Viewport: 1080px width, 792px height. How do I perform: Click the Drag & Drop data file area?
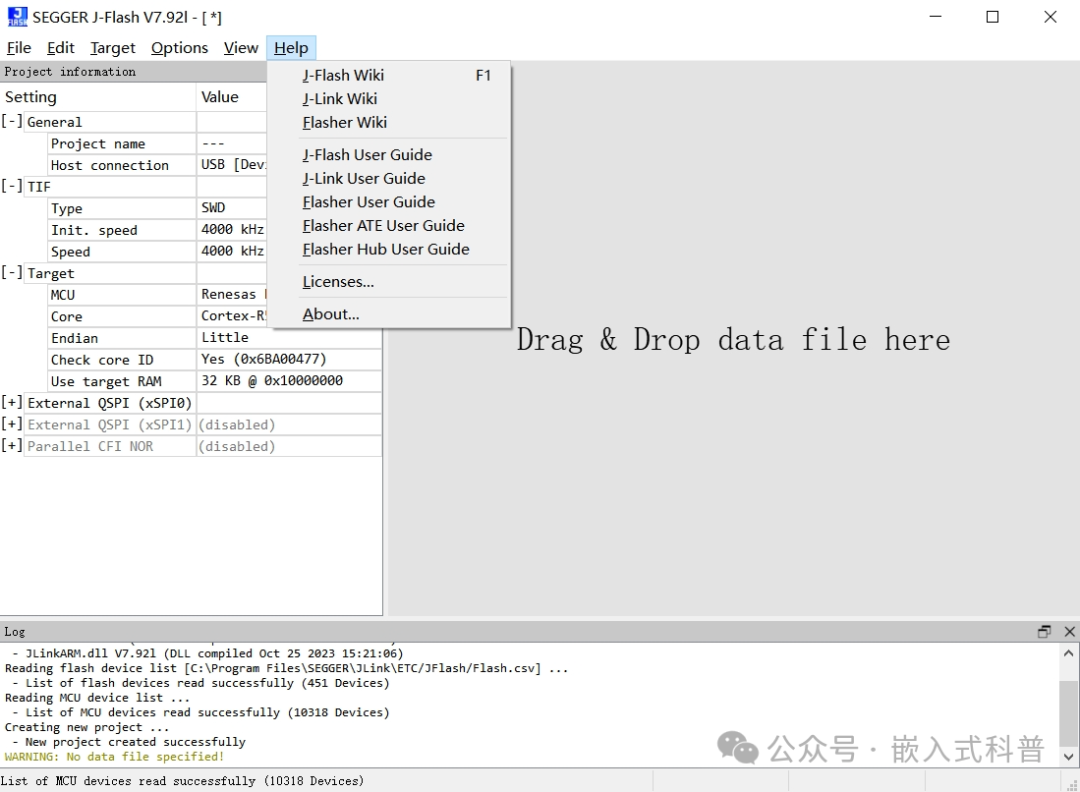[734, 340]
